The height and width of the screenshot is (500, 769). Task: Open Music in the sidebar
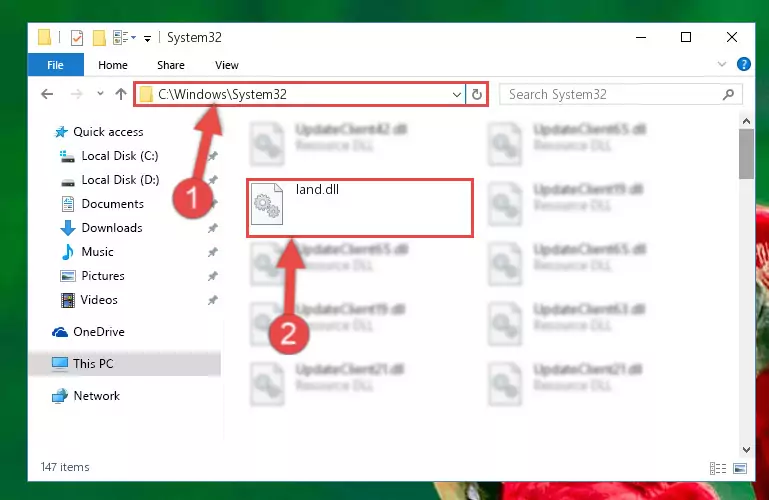pyautogui.click(x=97, y=252)
